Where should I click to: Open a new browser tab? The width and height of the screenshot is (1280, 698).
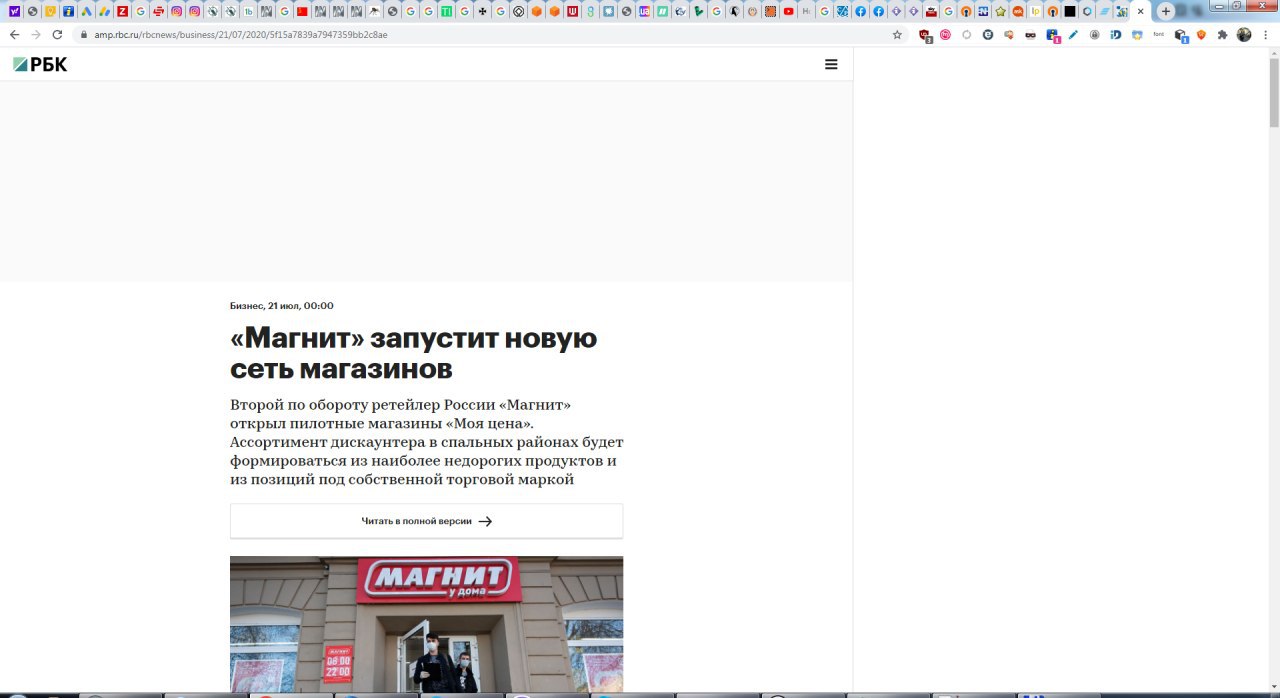click(1165, 11)
